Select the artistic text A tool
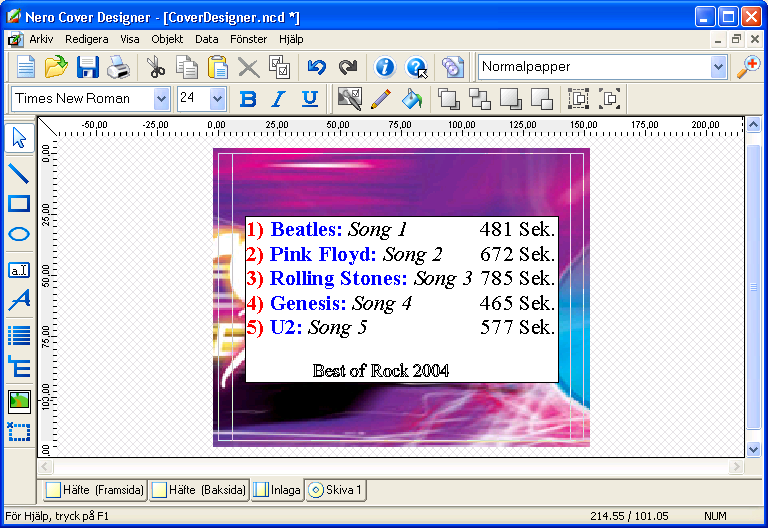 coord(19,300)
